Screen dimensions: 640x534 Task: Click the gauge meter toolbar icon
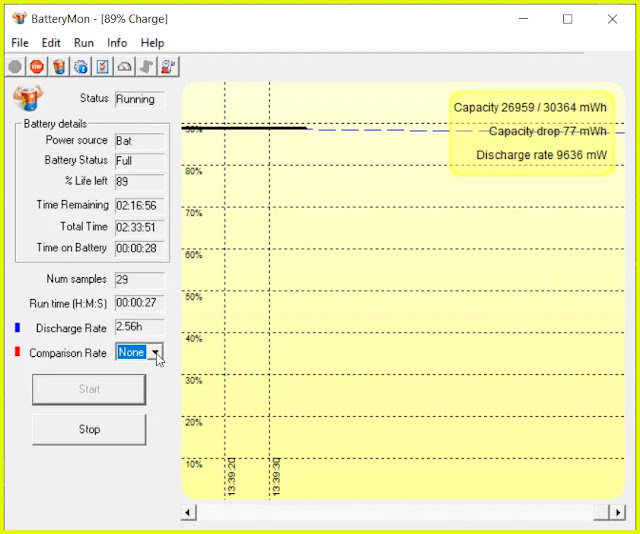click(124, 67)
